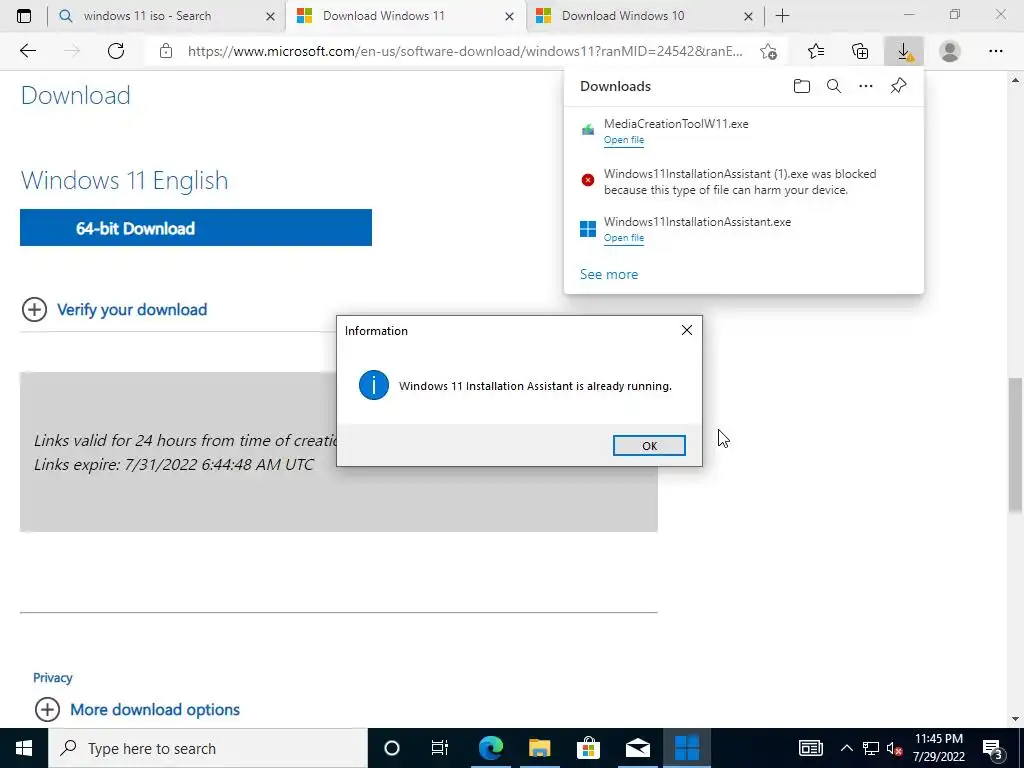Click the Downloads toolbar icon
This screenshot has width=1024, height=768.
coord(904,51)
